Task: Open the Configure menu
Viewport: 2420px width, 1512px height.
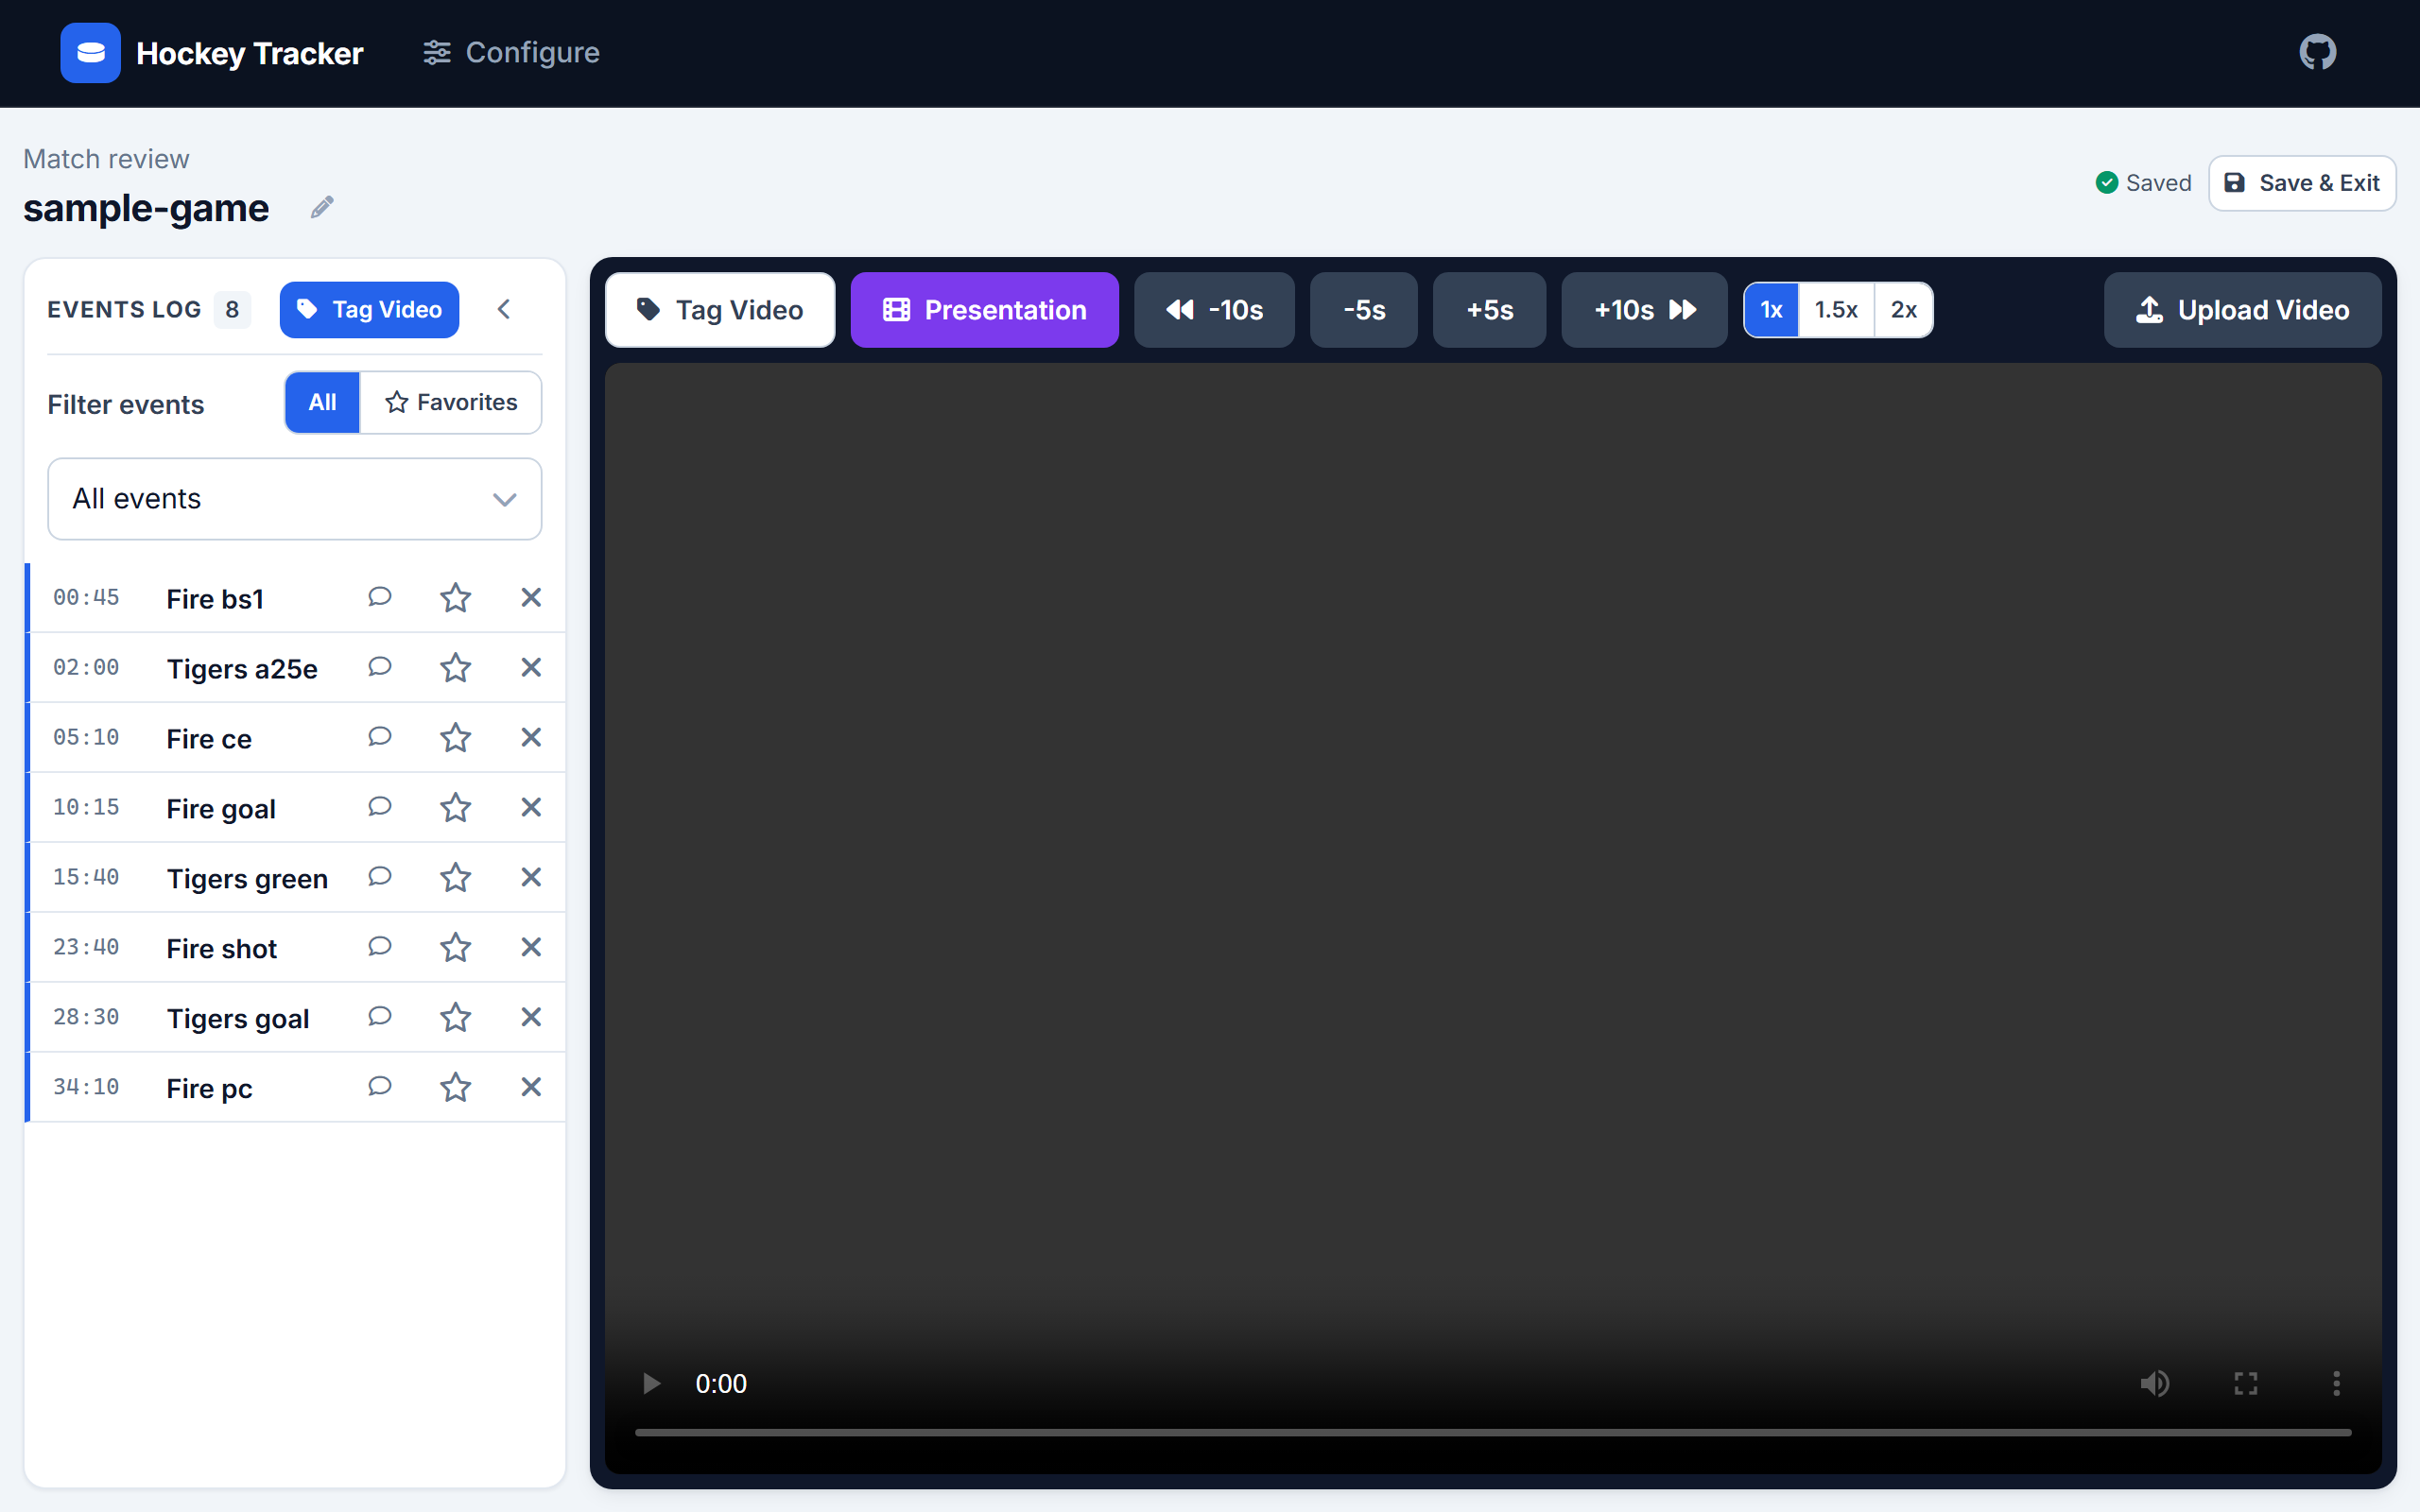Action: coord(511,52)
